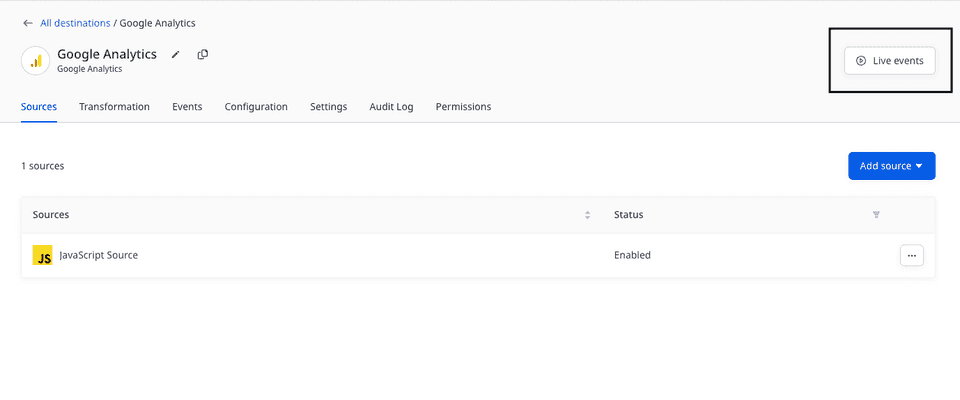The image size is (960, 400).
Task: Sort table by Sources column arrows
Action: 588,215
